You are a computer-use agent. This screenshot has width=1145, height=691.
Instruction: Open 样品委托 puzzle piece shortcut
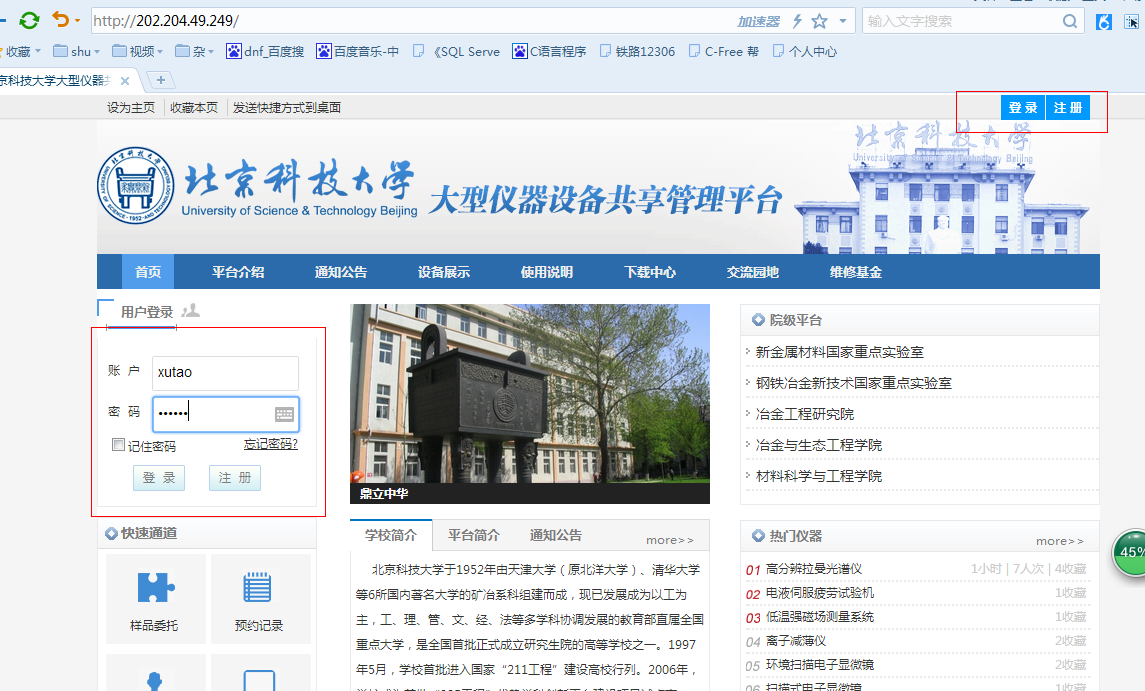(155, 588)
